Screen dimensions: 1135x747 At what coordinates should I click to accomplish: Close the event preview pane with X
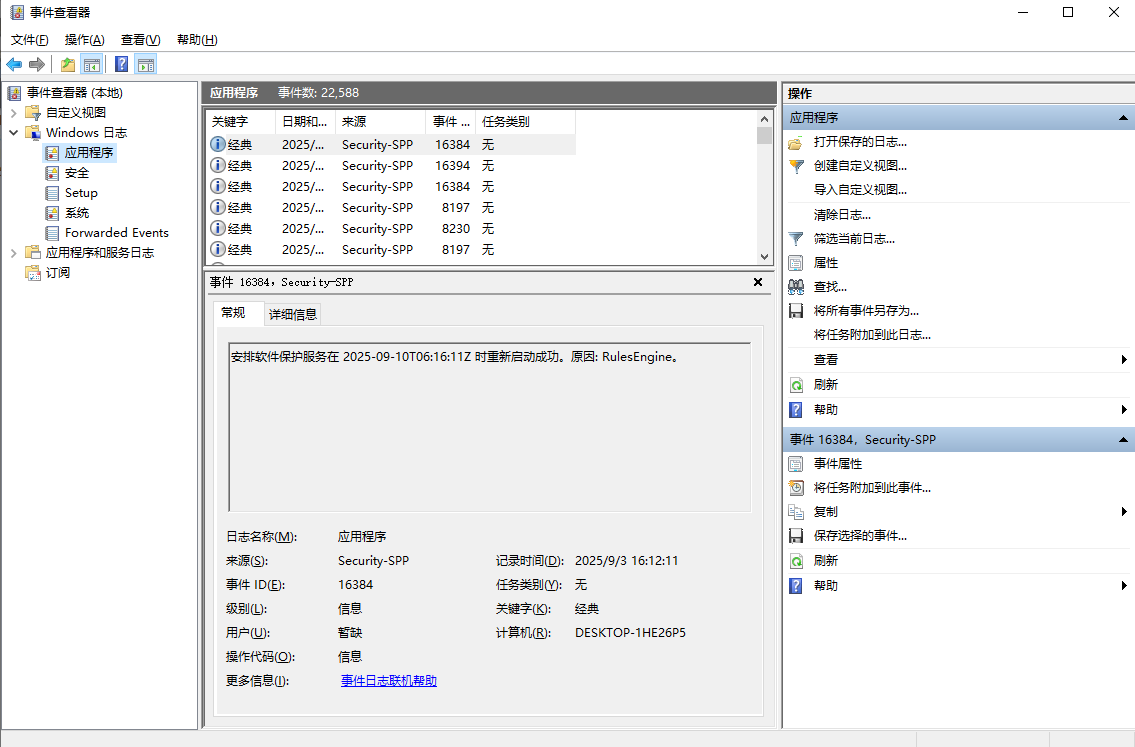[x=757, y=283]
